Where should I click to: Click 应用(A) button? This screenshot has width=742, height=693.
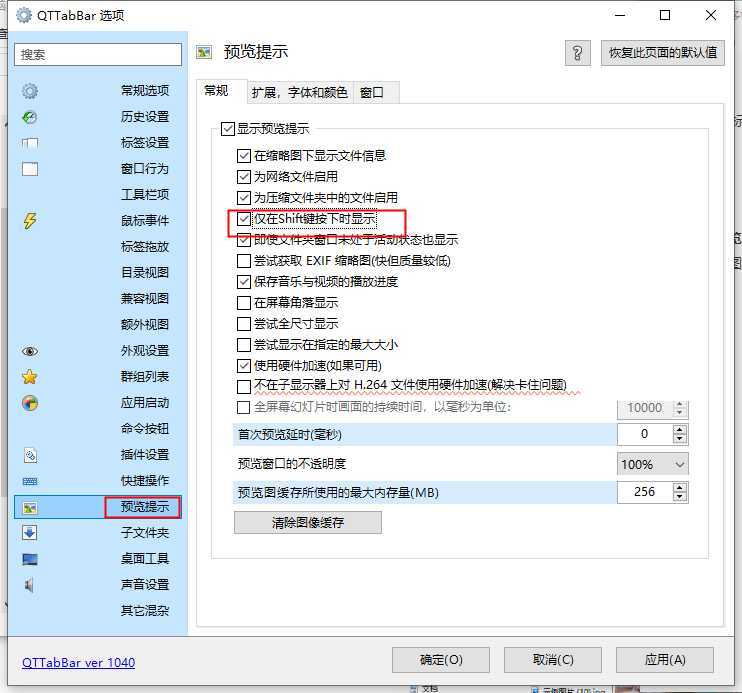(x=665, y=660)
